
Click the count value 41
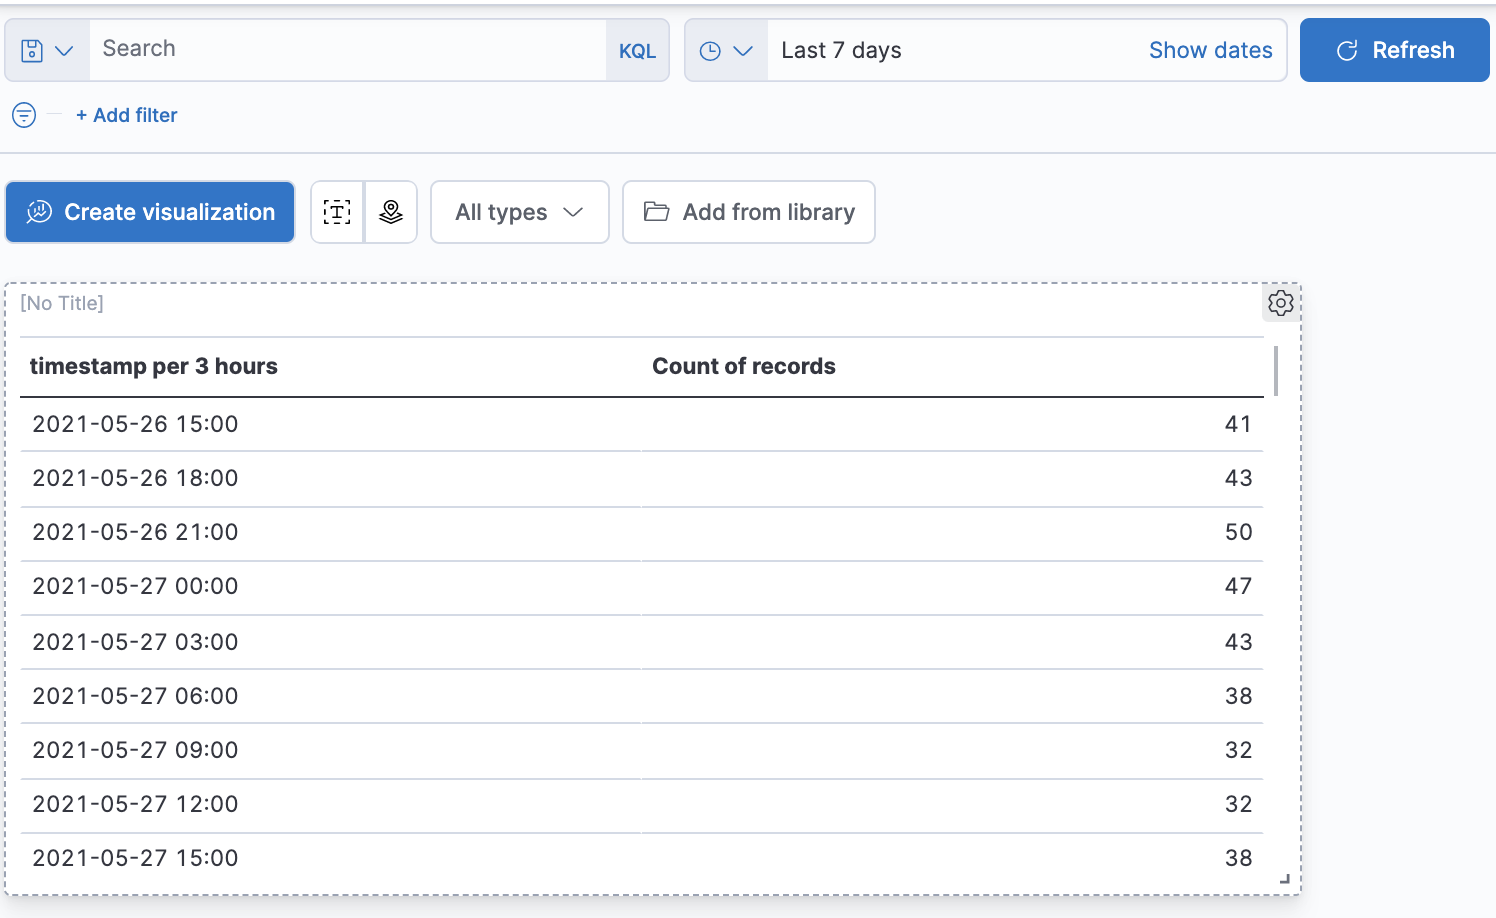[x=1238, y=424]
